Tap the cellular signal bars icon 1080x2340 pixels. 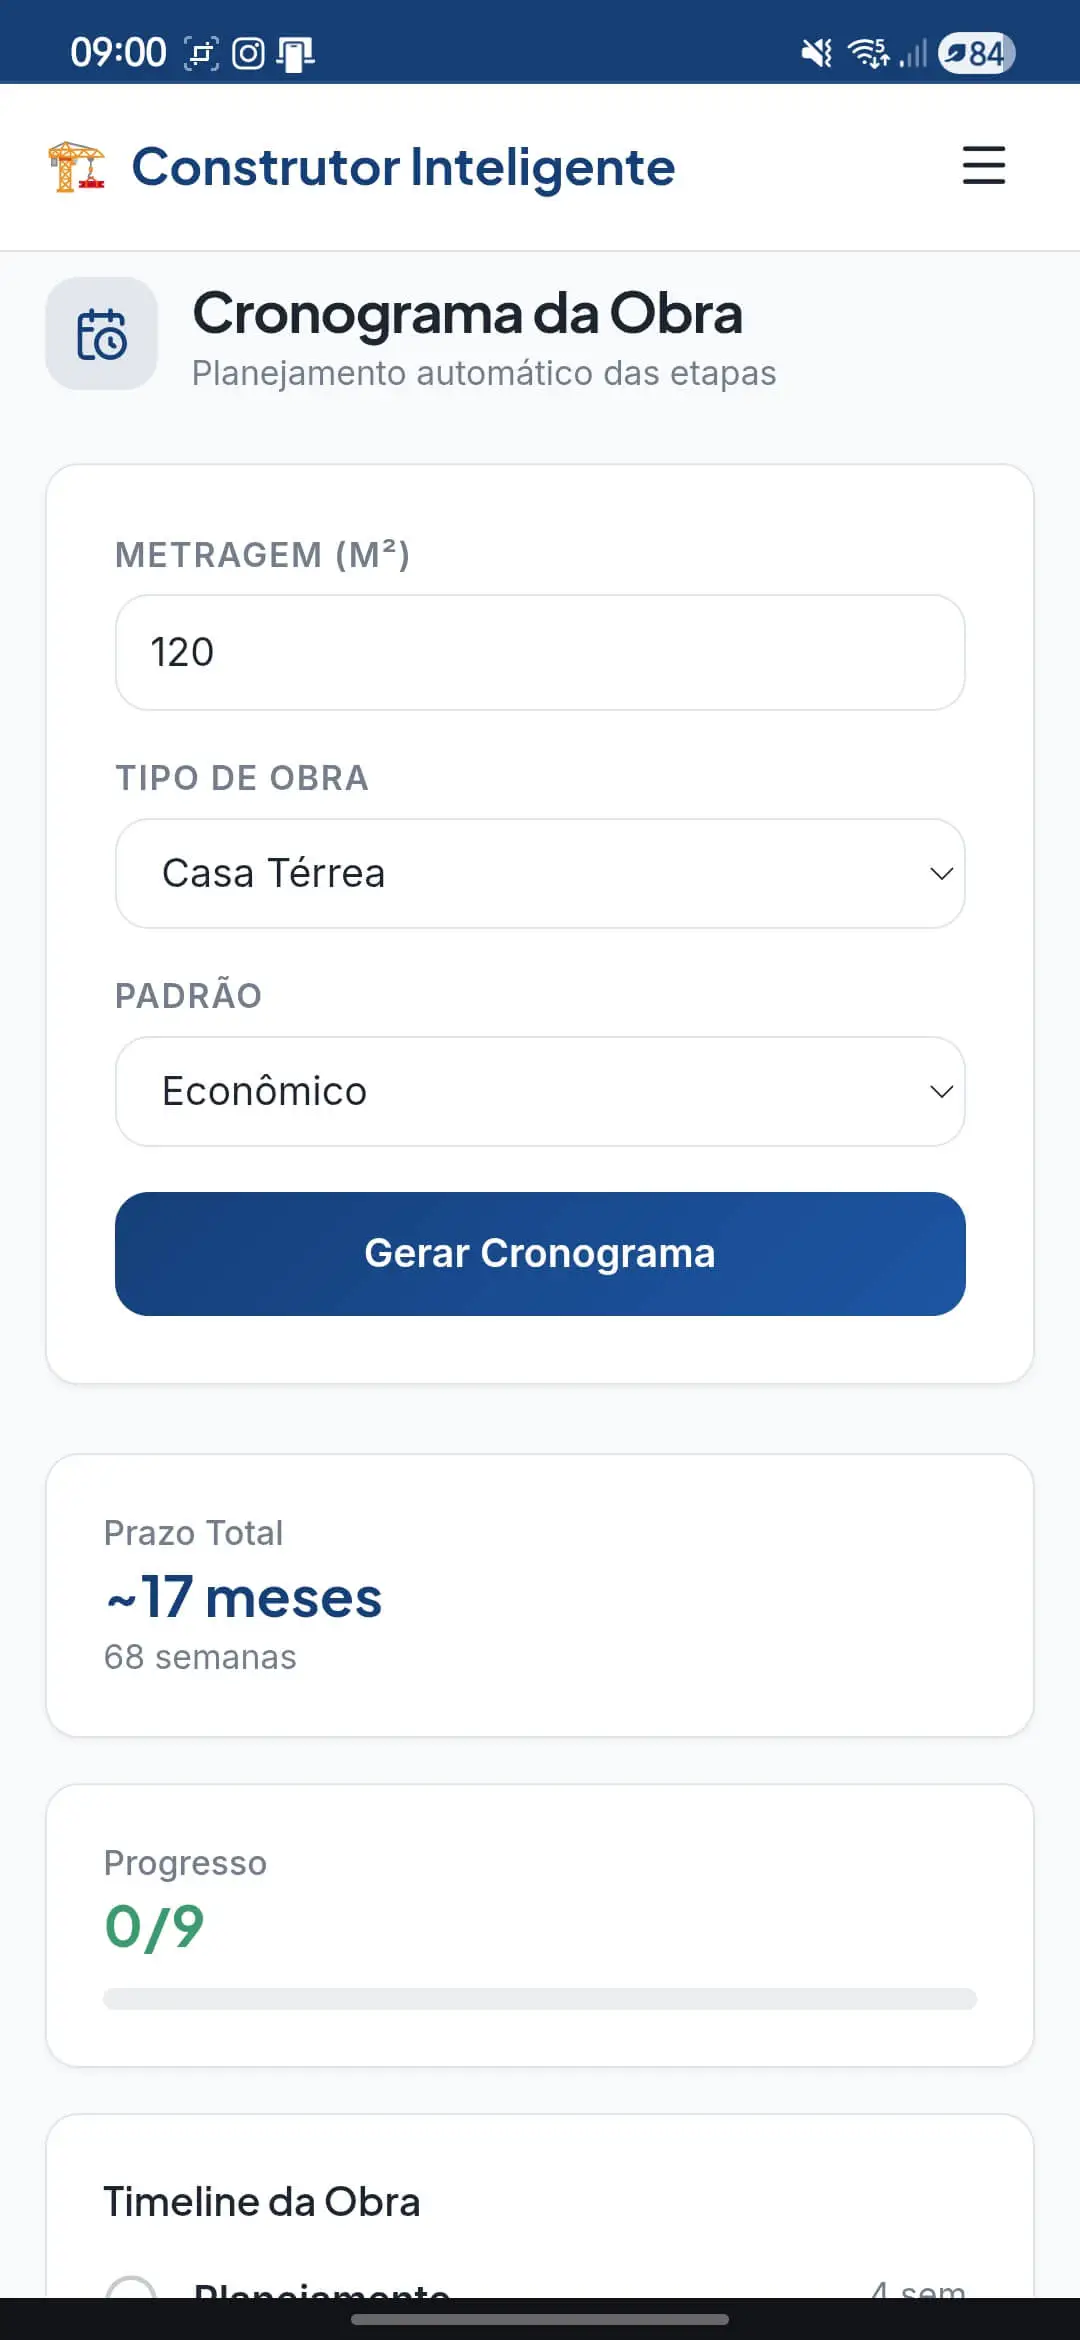click(913, 53)
